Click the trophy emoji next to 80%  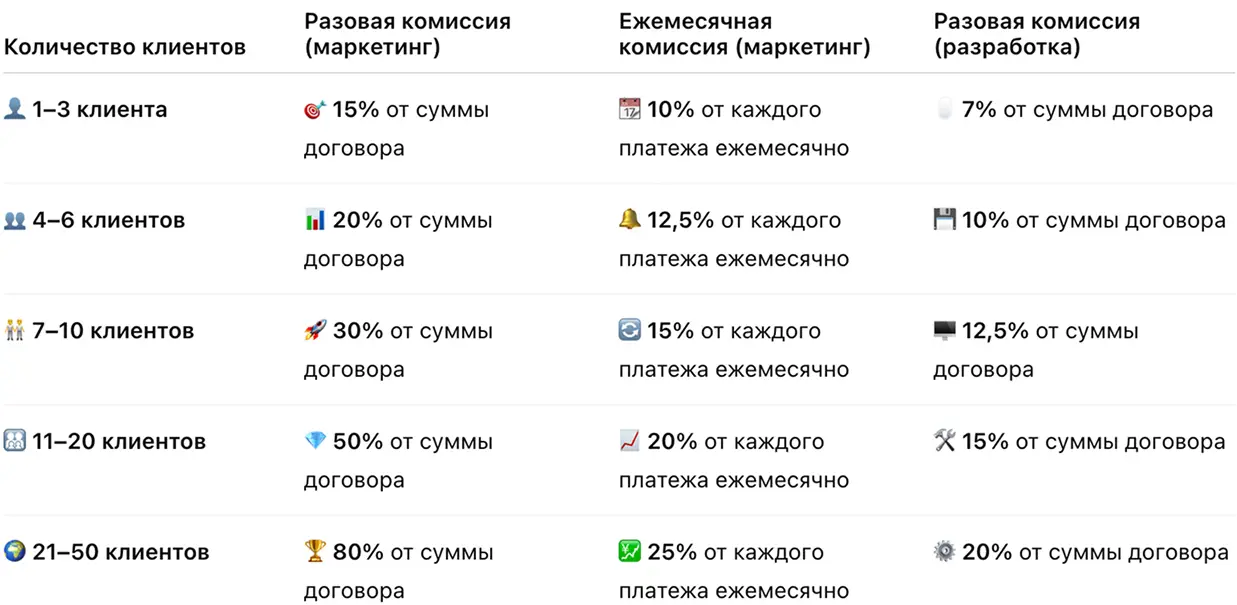point(315,552)
